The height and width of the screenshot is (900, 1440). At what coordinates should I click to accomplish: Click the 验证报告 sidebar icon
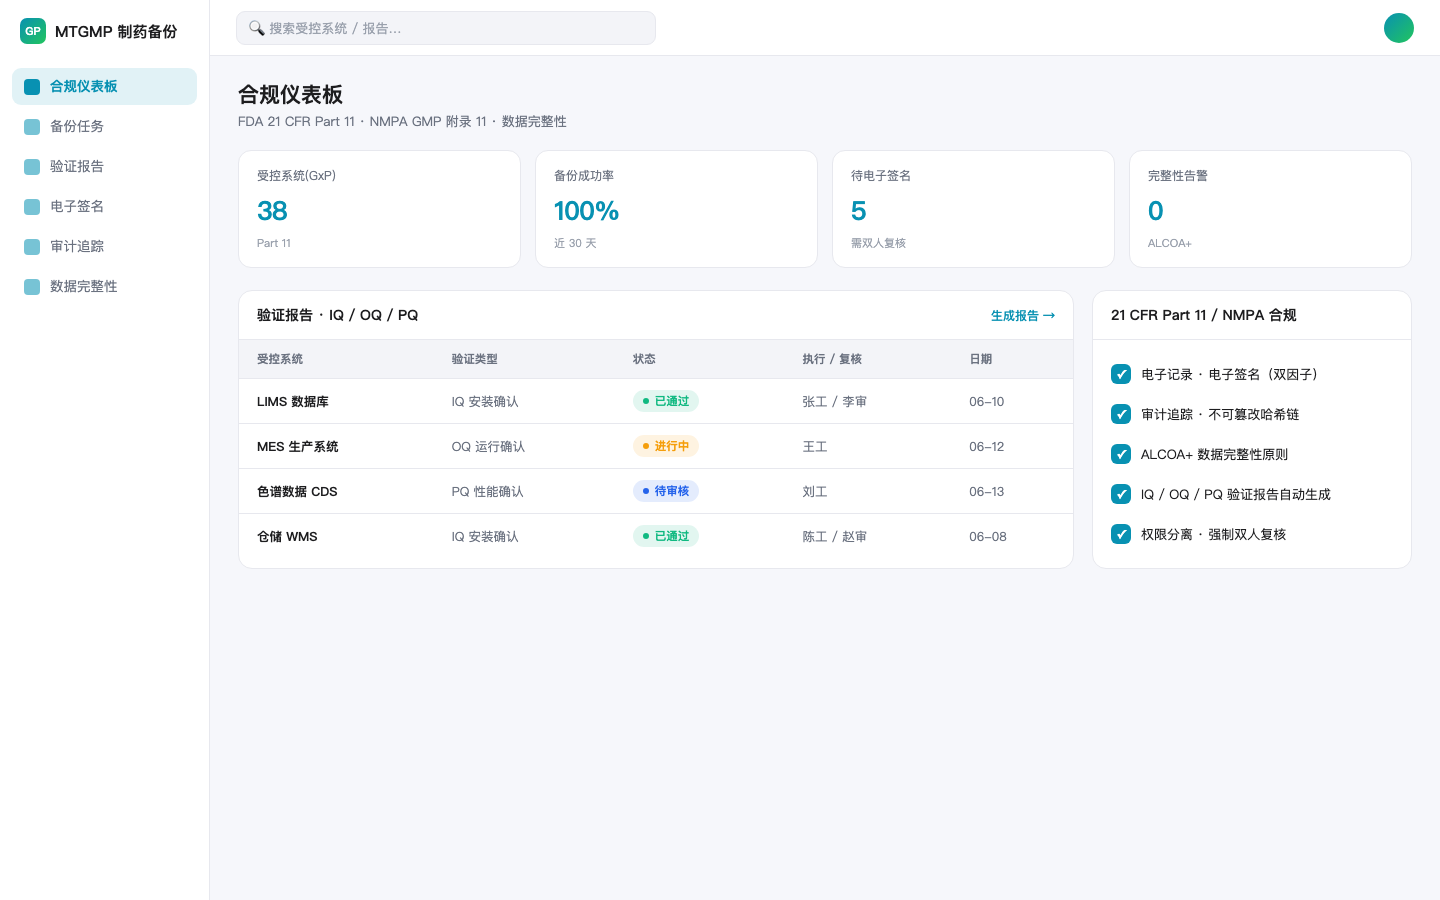click(32, 167)
